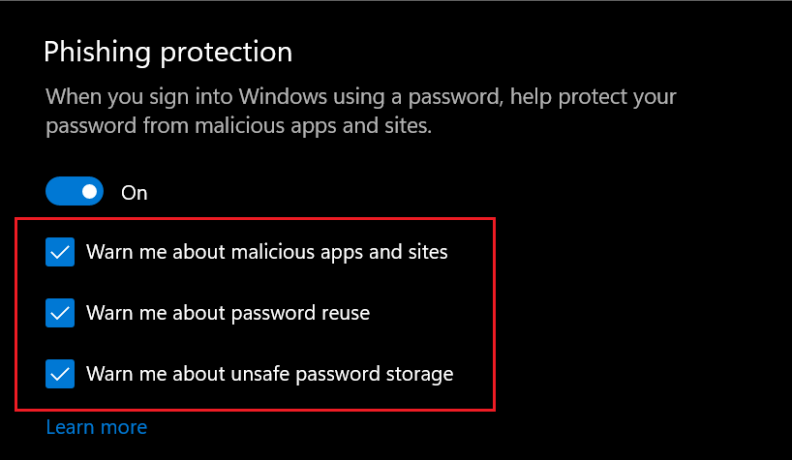The height and width of the screenshot is (460, 792).
Task: Uncheck the unsafe password storage checkbox
Action: [x=60, y=374]
